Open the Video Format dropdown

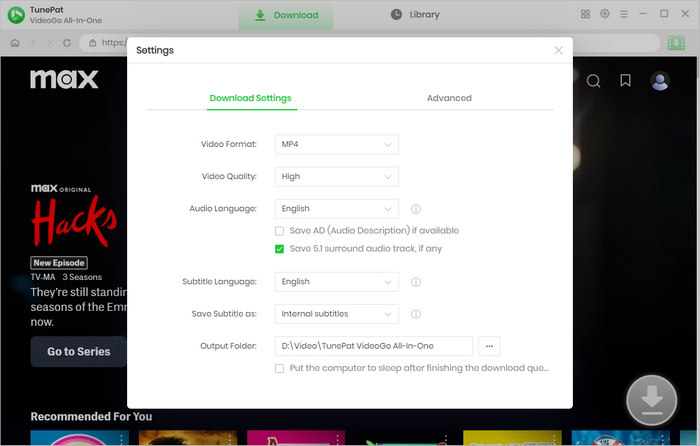[337, 144]
